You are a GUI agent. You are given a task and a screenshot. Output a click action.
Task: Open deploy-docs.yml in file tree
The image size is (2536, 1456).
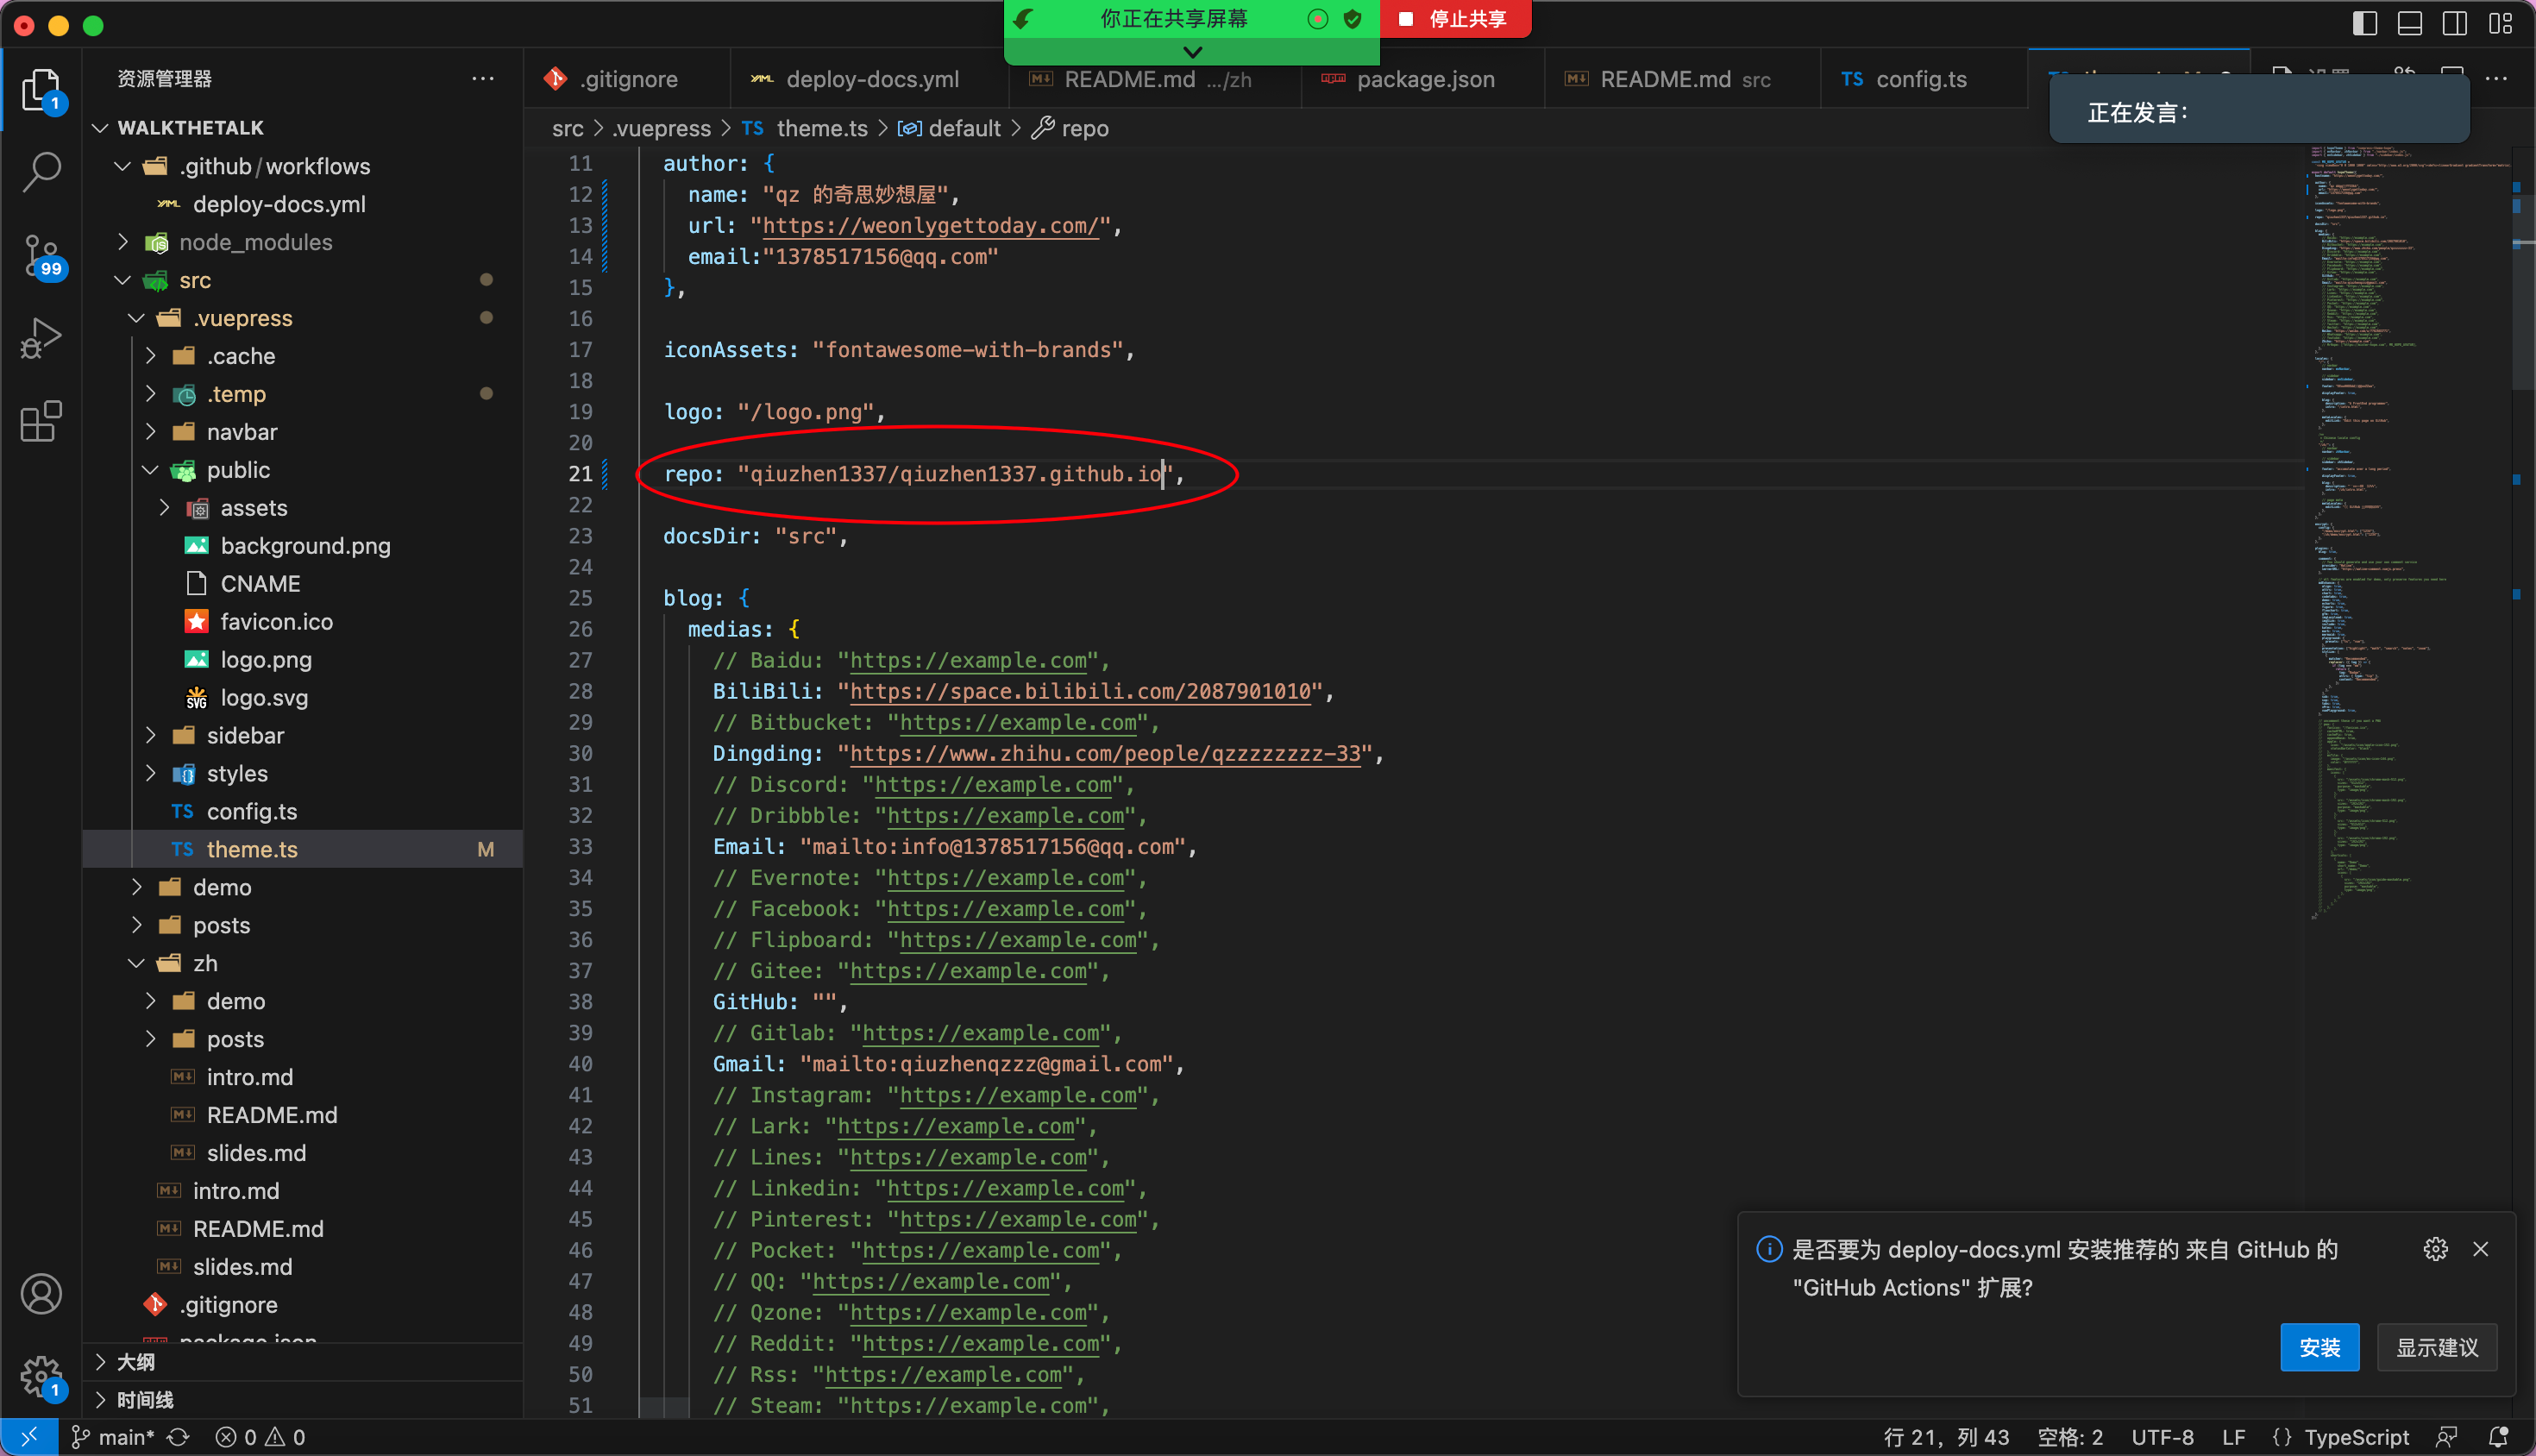point(279,204)
